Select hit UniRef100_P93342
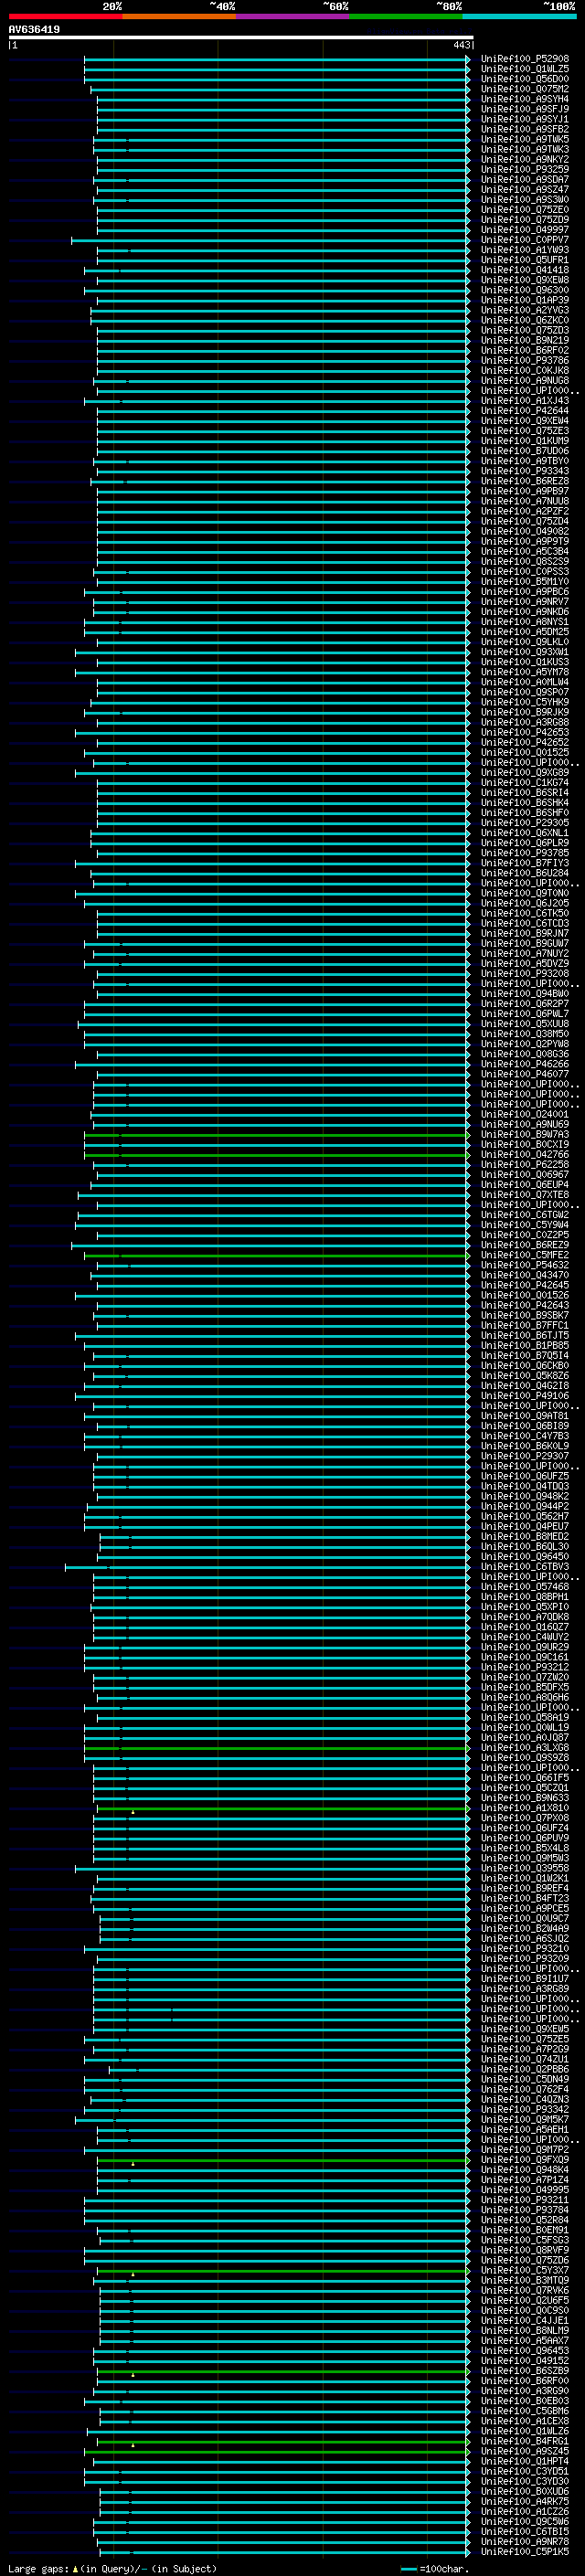This screenshot has height=2576, width=585. pyautogui.click(x=524, y=2109)
